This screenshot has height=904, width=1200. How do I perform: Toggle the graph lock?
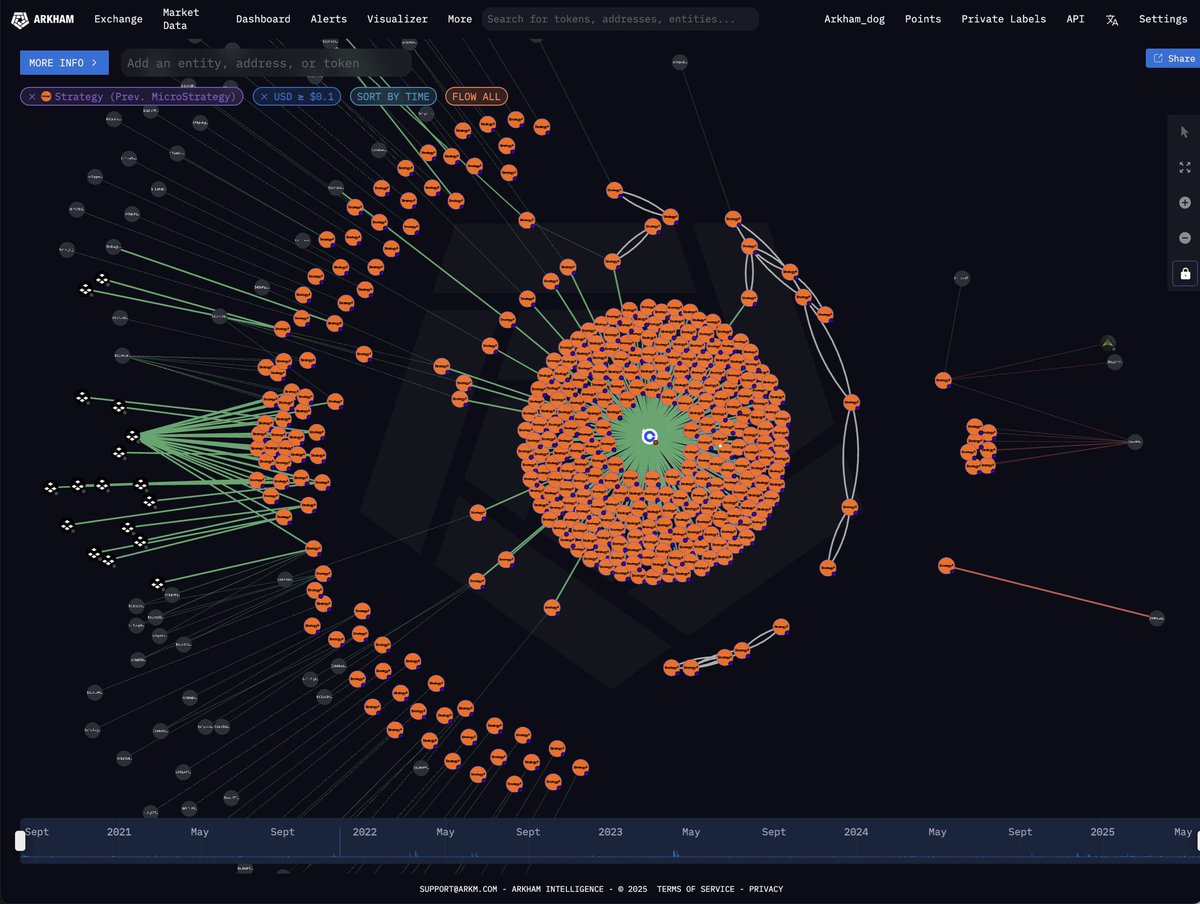pyautogui.click(x=1184, y=273)
